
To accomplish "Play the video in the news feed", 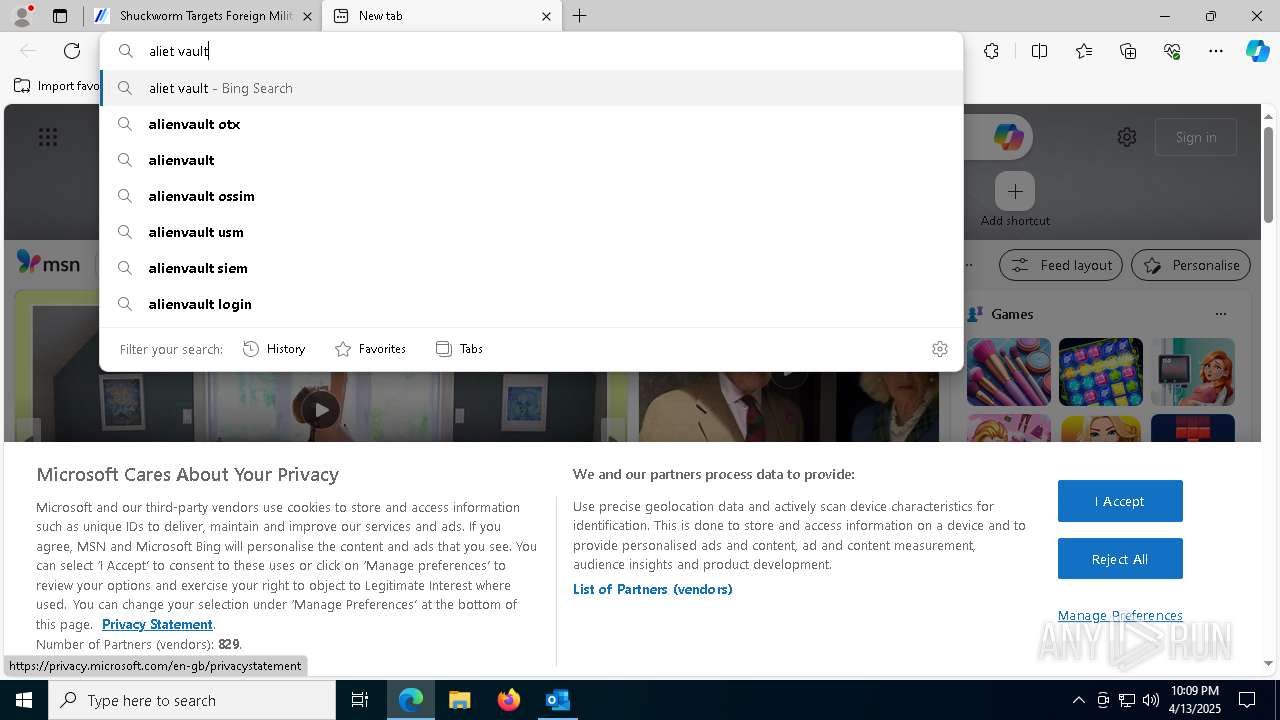I will (x=320, y=409).
